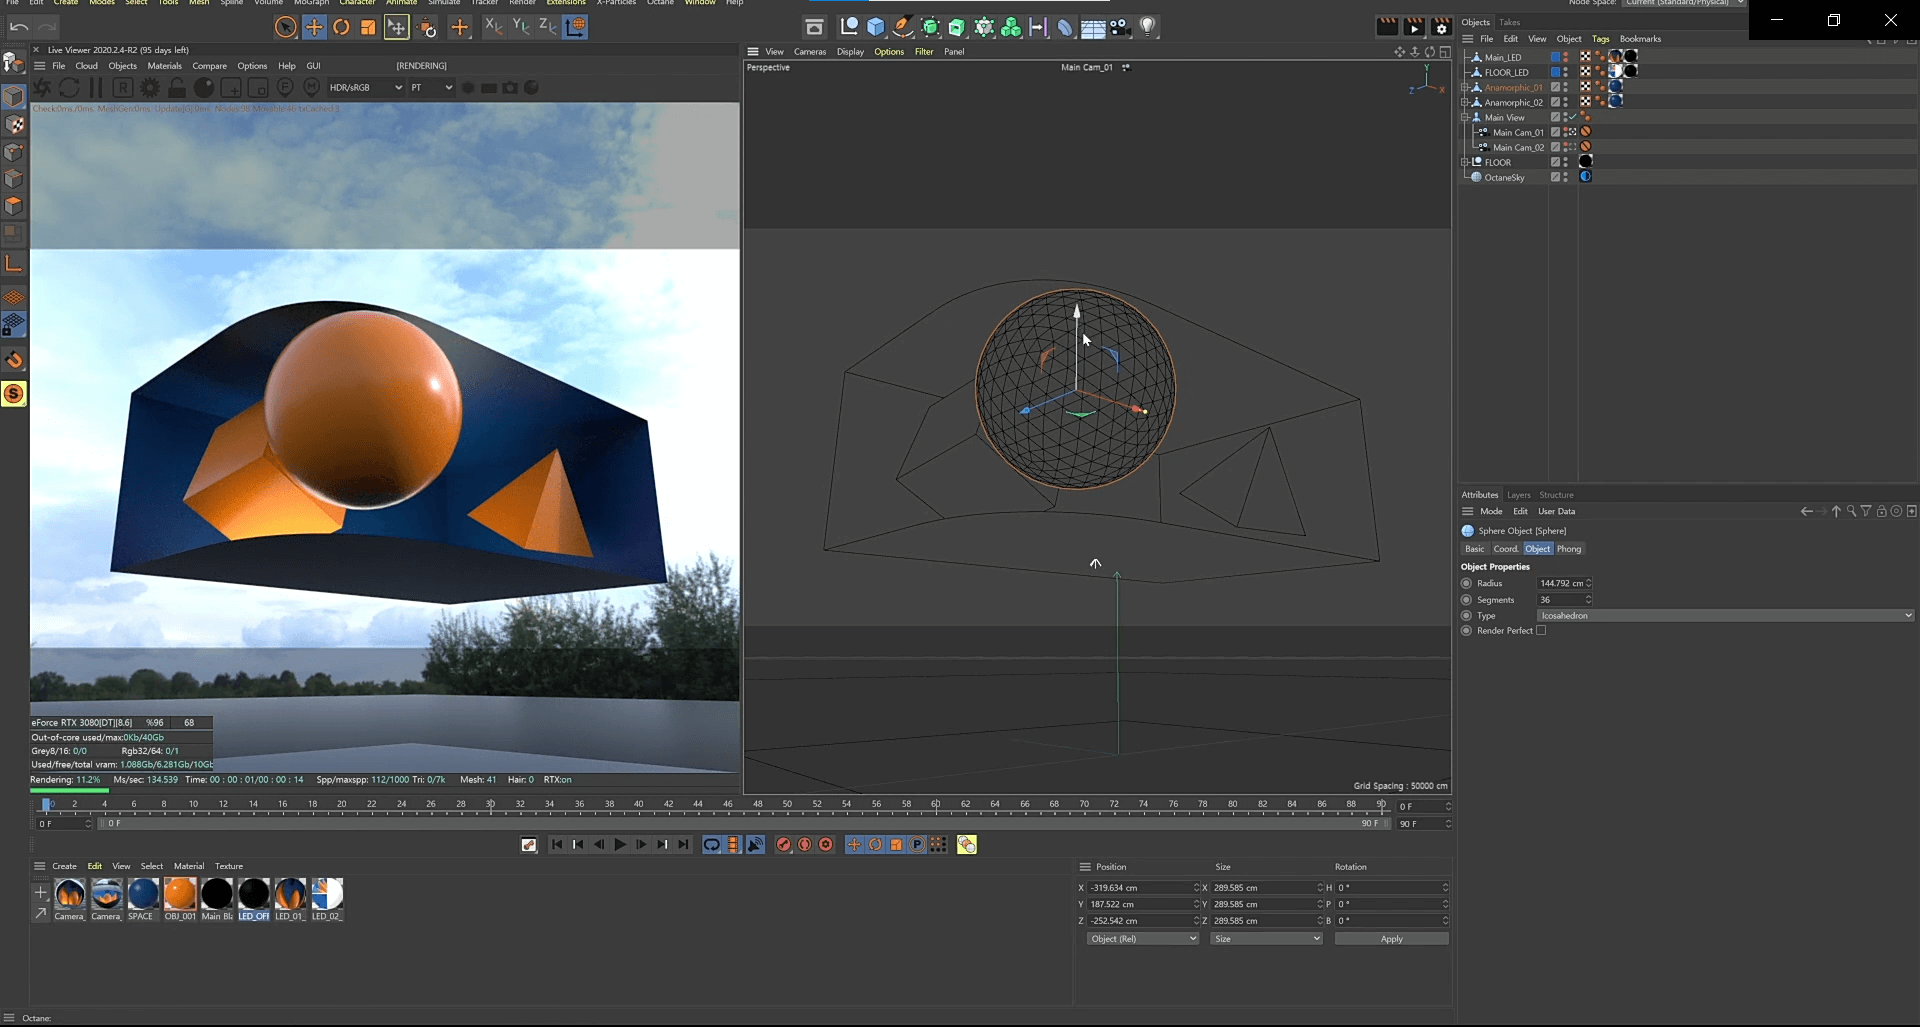Open Octane settings gear icon

[x=150, y=88]
